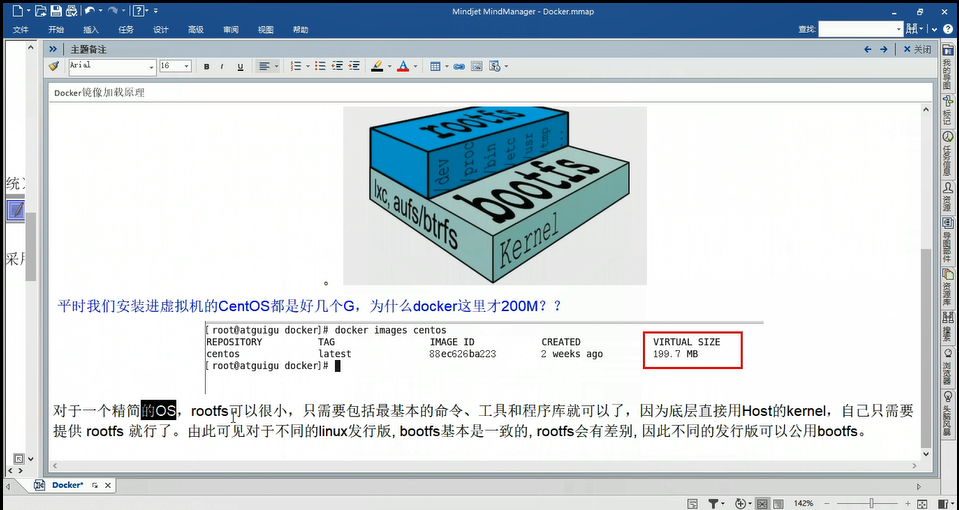Expand the undo history dropdown arrow
The image size is (959, 510).
(100, 11)
